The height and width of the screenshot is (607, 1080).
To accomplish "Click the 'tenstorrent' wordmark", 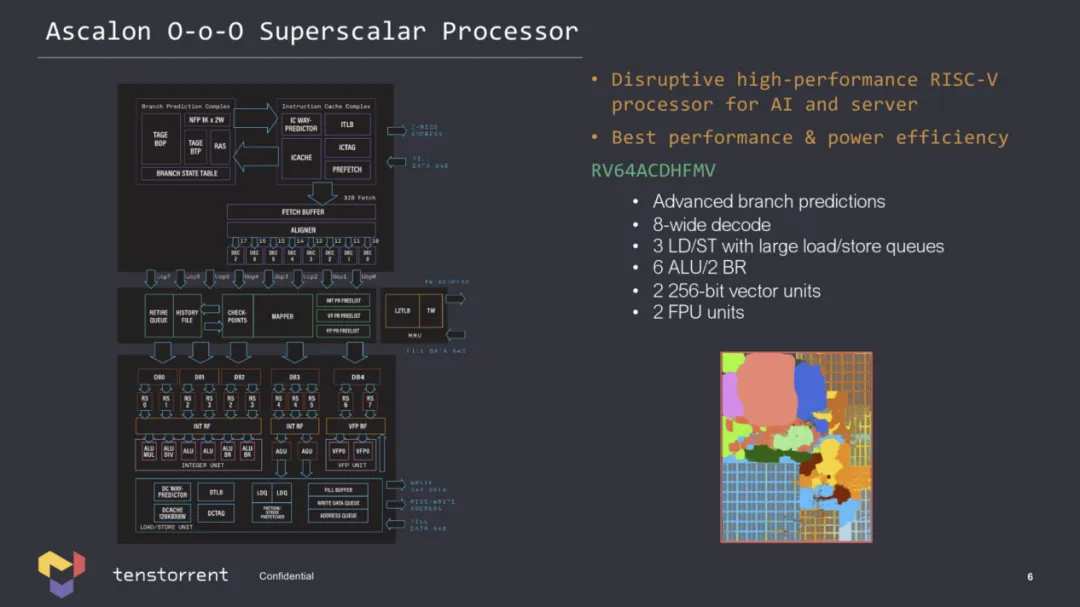I will tap(170, 574).
